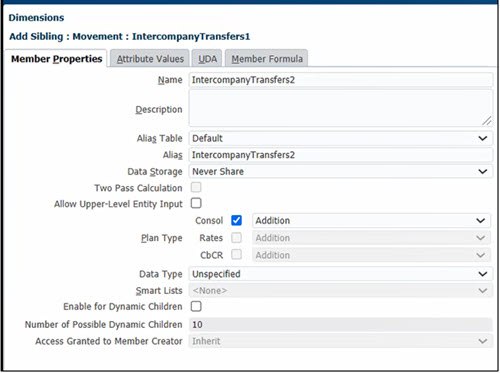Open the Smart Lists dropdown
The width and height of the screenshot is (500, 373).
341,291
